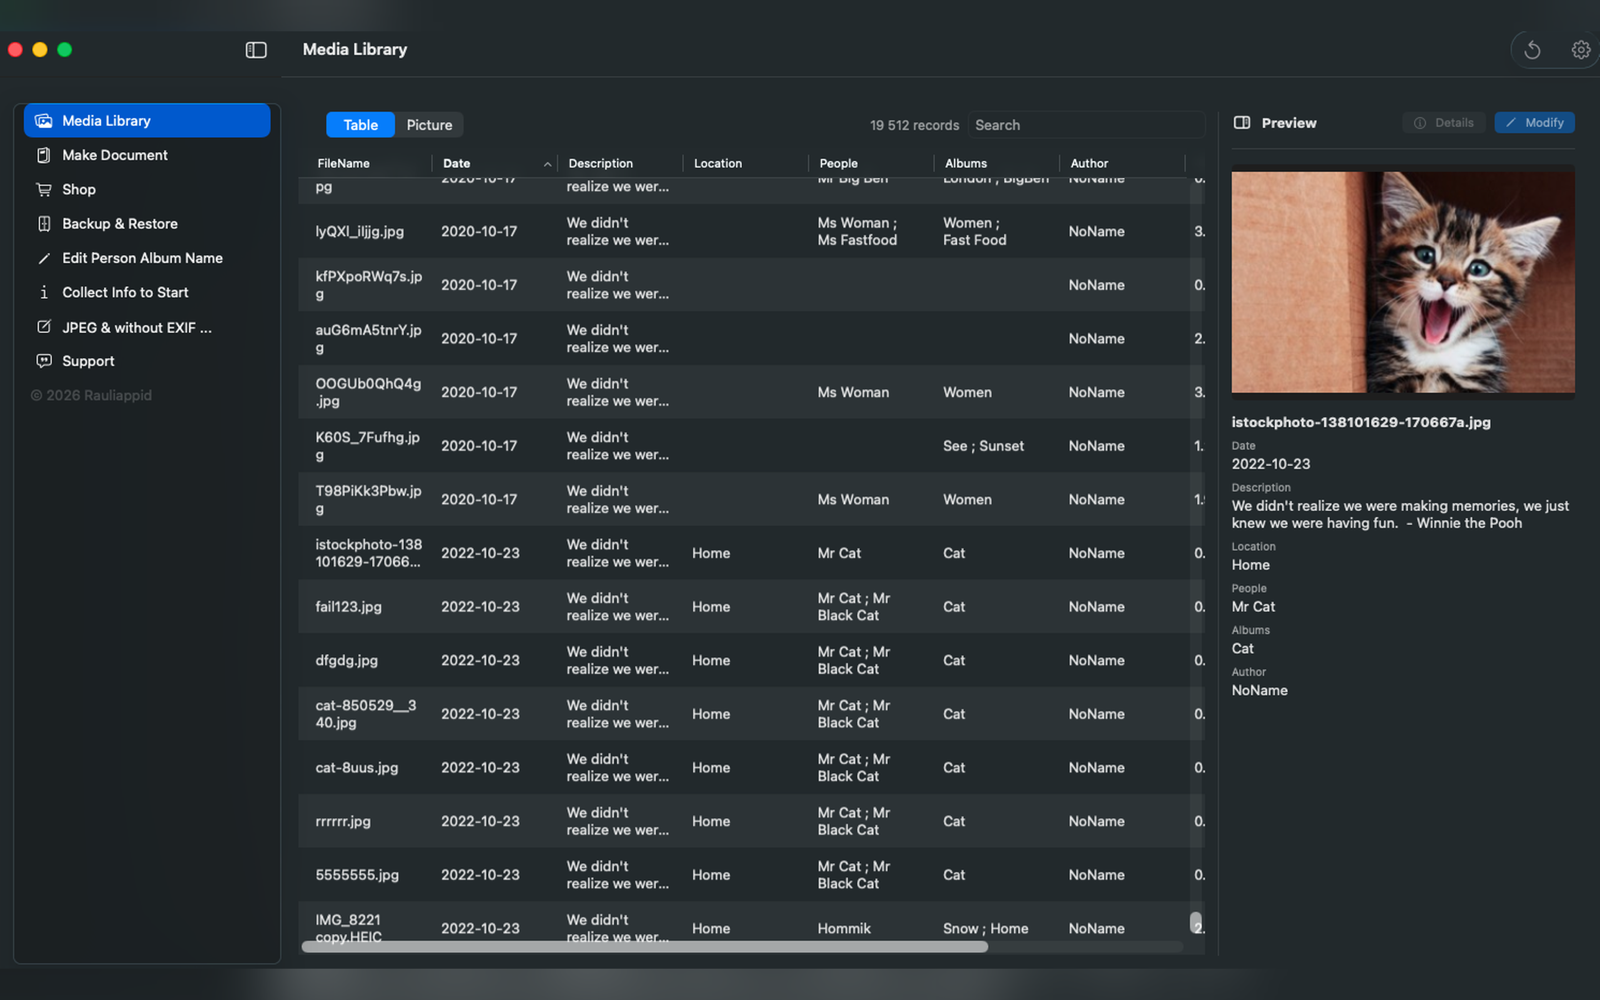The image size is (1600, 1000).
Task: Click the Support chat icon
Action: [x=44, y=361]
